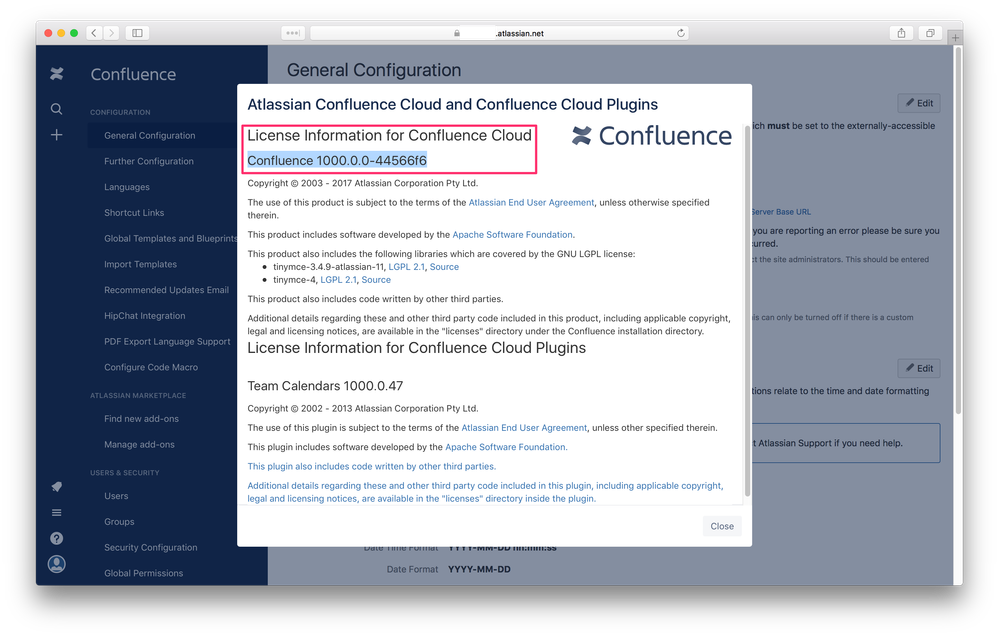Open End User Agreement link under Team Calendars

524,428
